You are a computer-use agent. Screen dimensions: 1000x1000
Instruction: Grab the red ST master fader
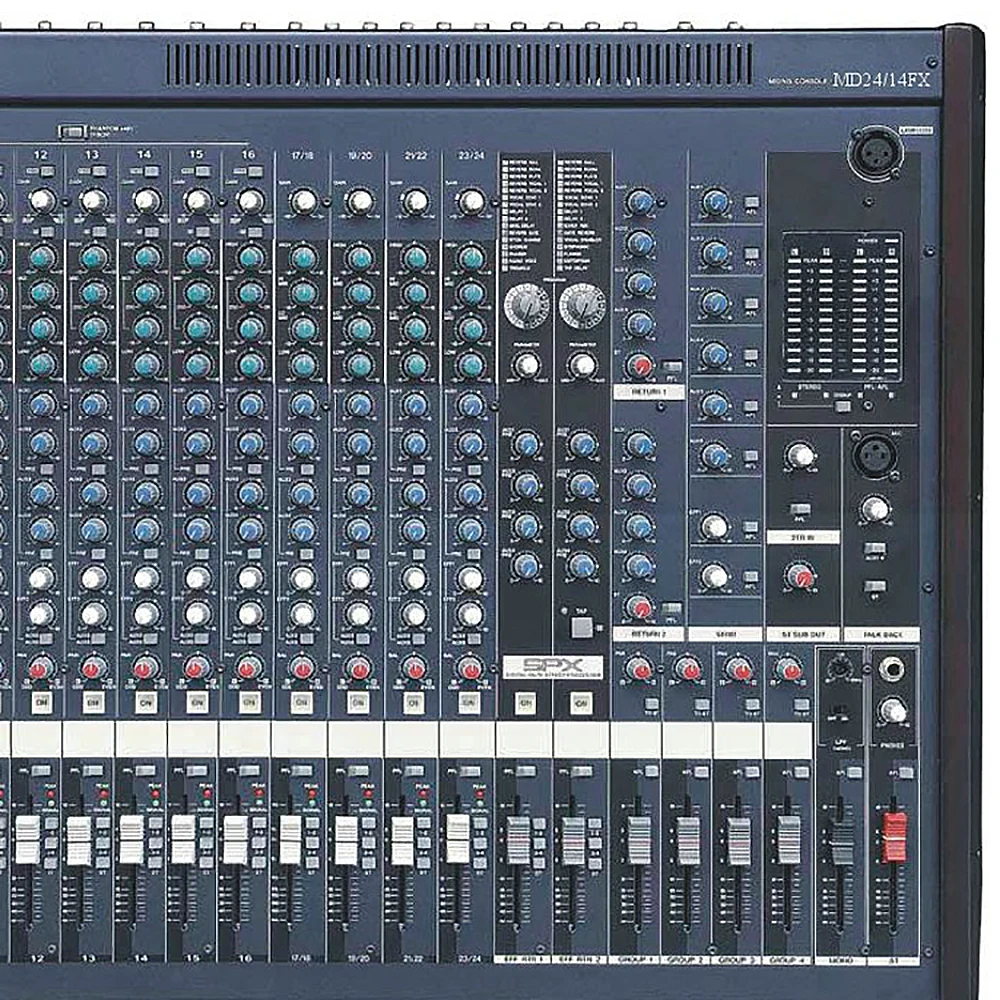(893, 837)
